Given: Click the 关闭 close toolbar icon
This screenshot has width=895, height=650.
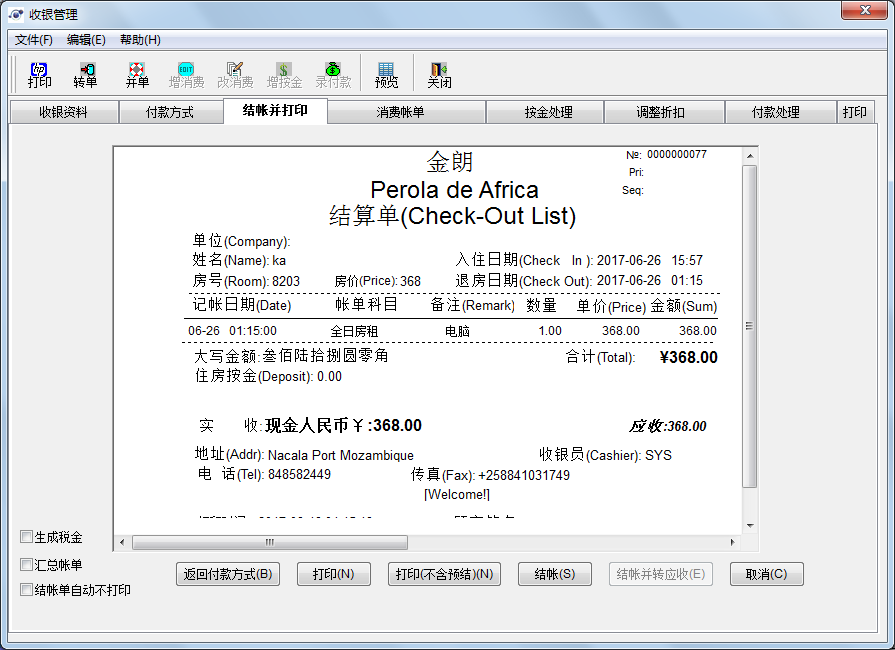Looking at the screenshot, I should (x=439, y=74).
